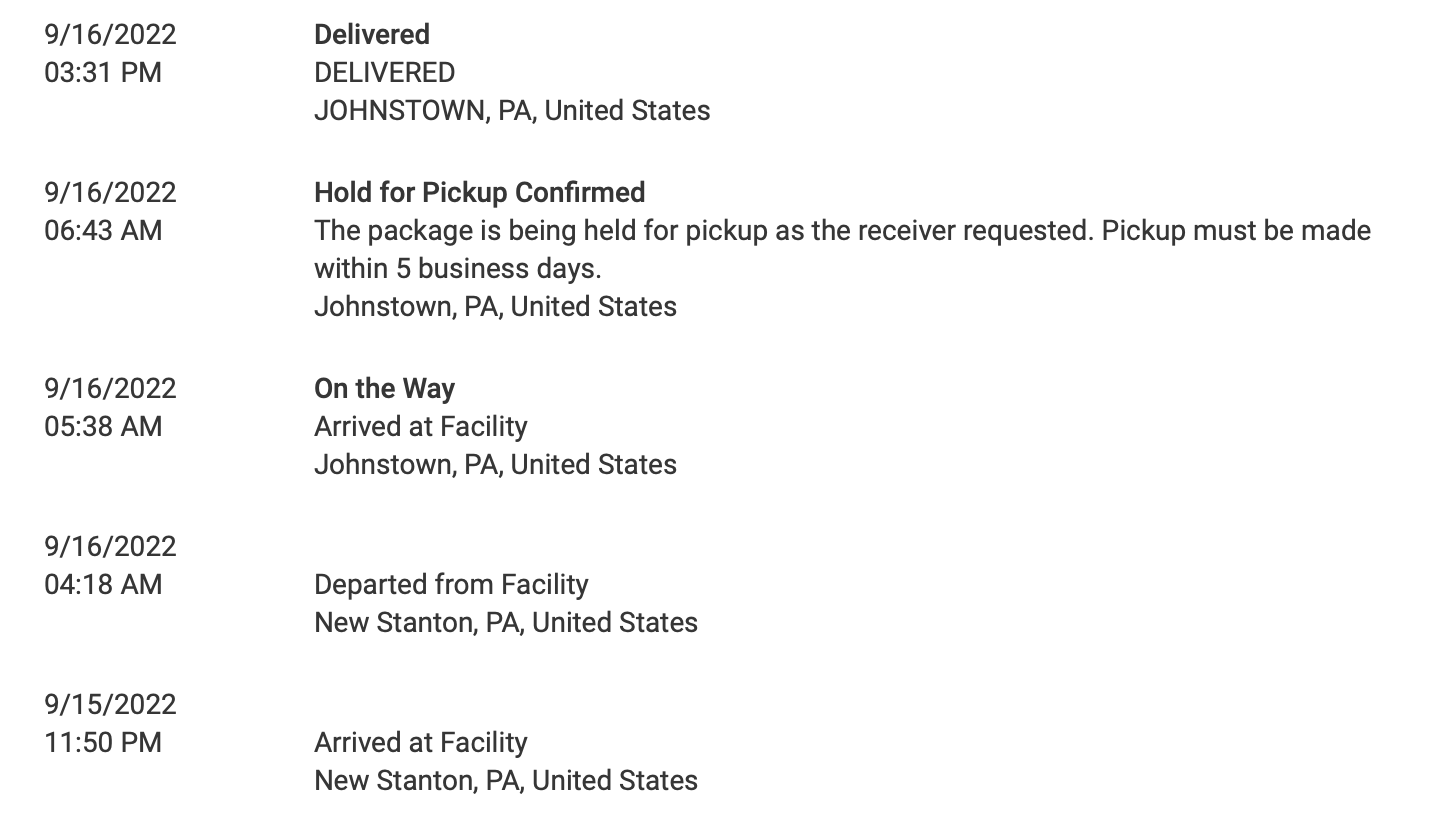Click the 9/16/2022 date beside Delivered
This screenshot has height=822, width=1438.
point(110,34)
